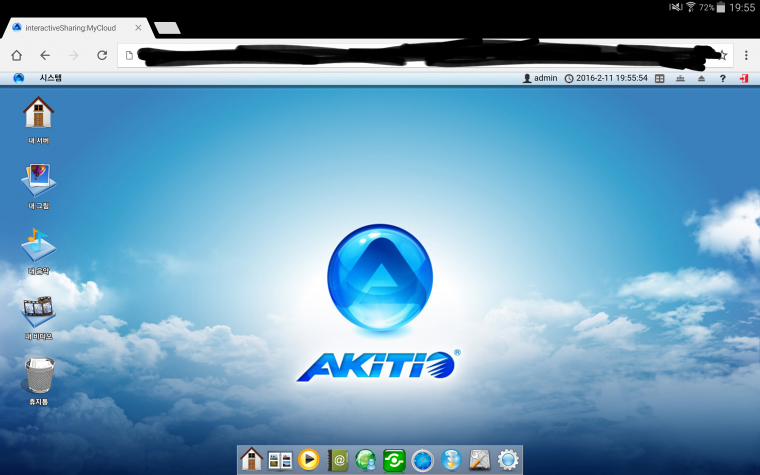Open the gear preferences dock icon
Screen dimensions: 760x475
[508, 459]
